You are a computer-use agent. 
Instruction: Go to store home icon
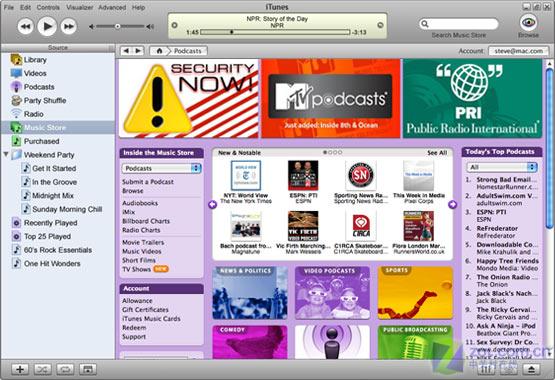(x=159, y=51)
